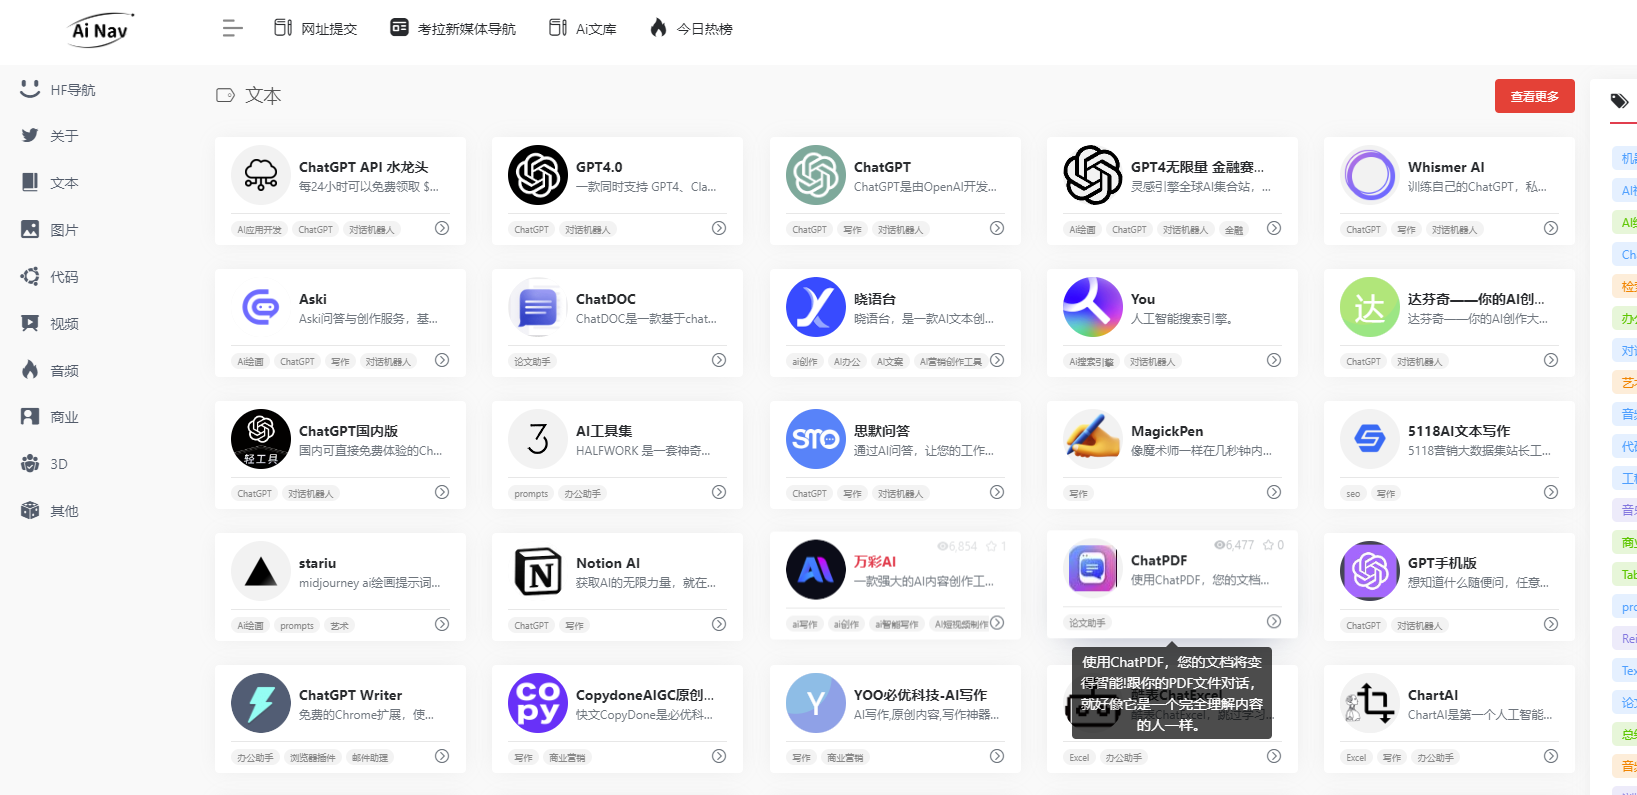Click the arrow on GPT4.0 card
Viewport: 1637px width, 795px height.
point(719,228)
